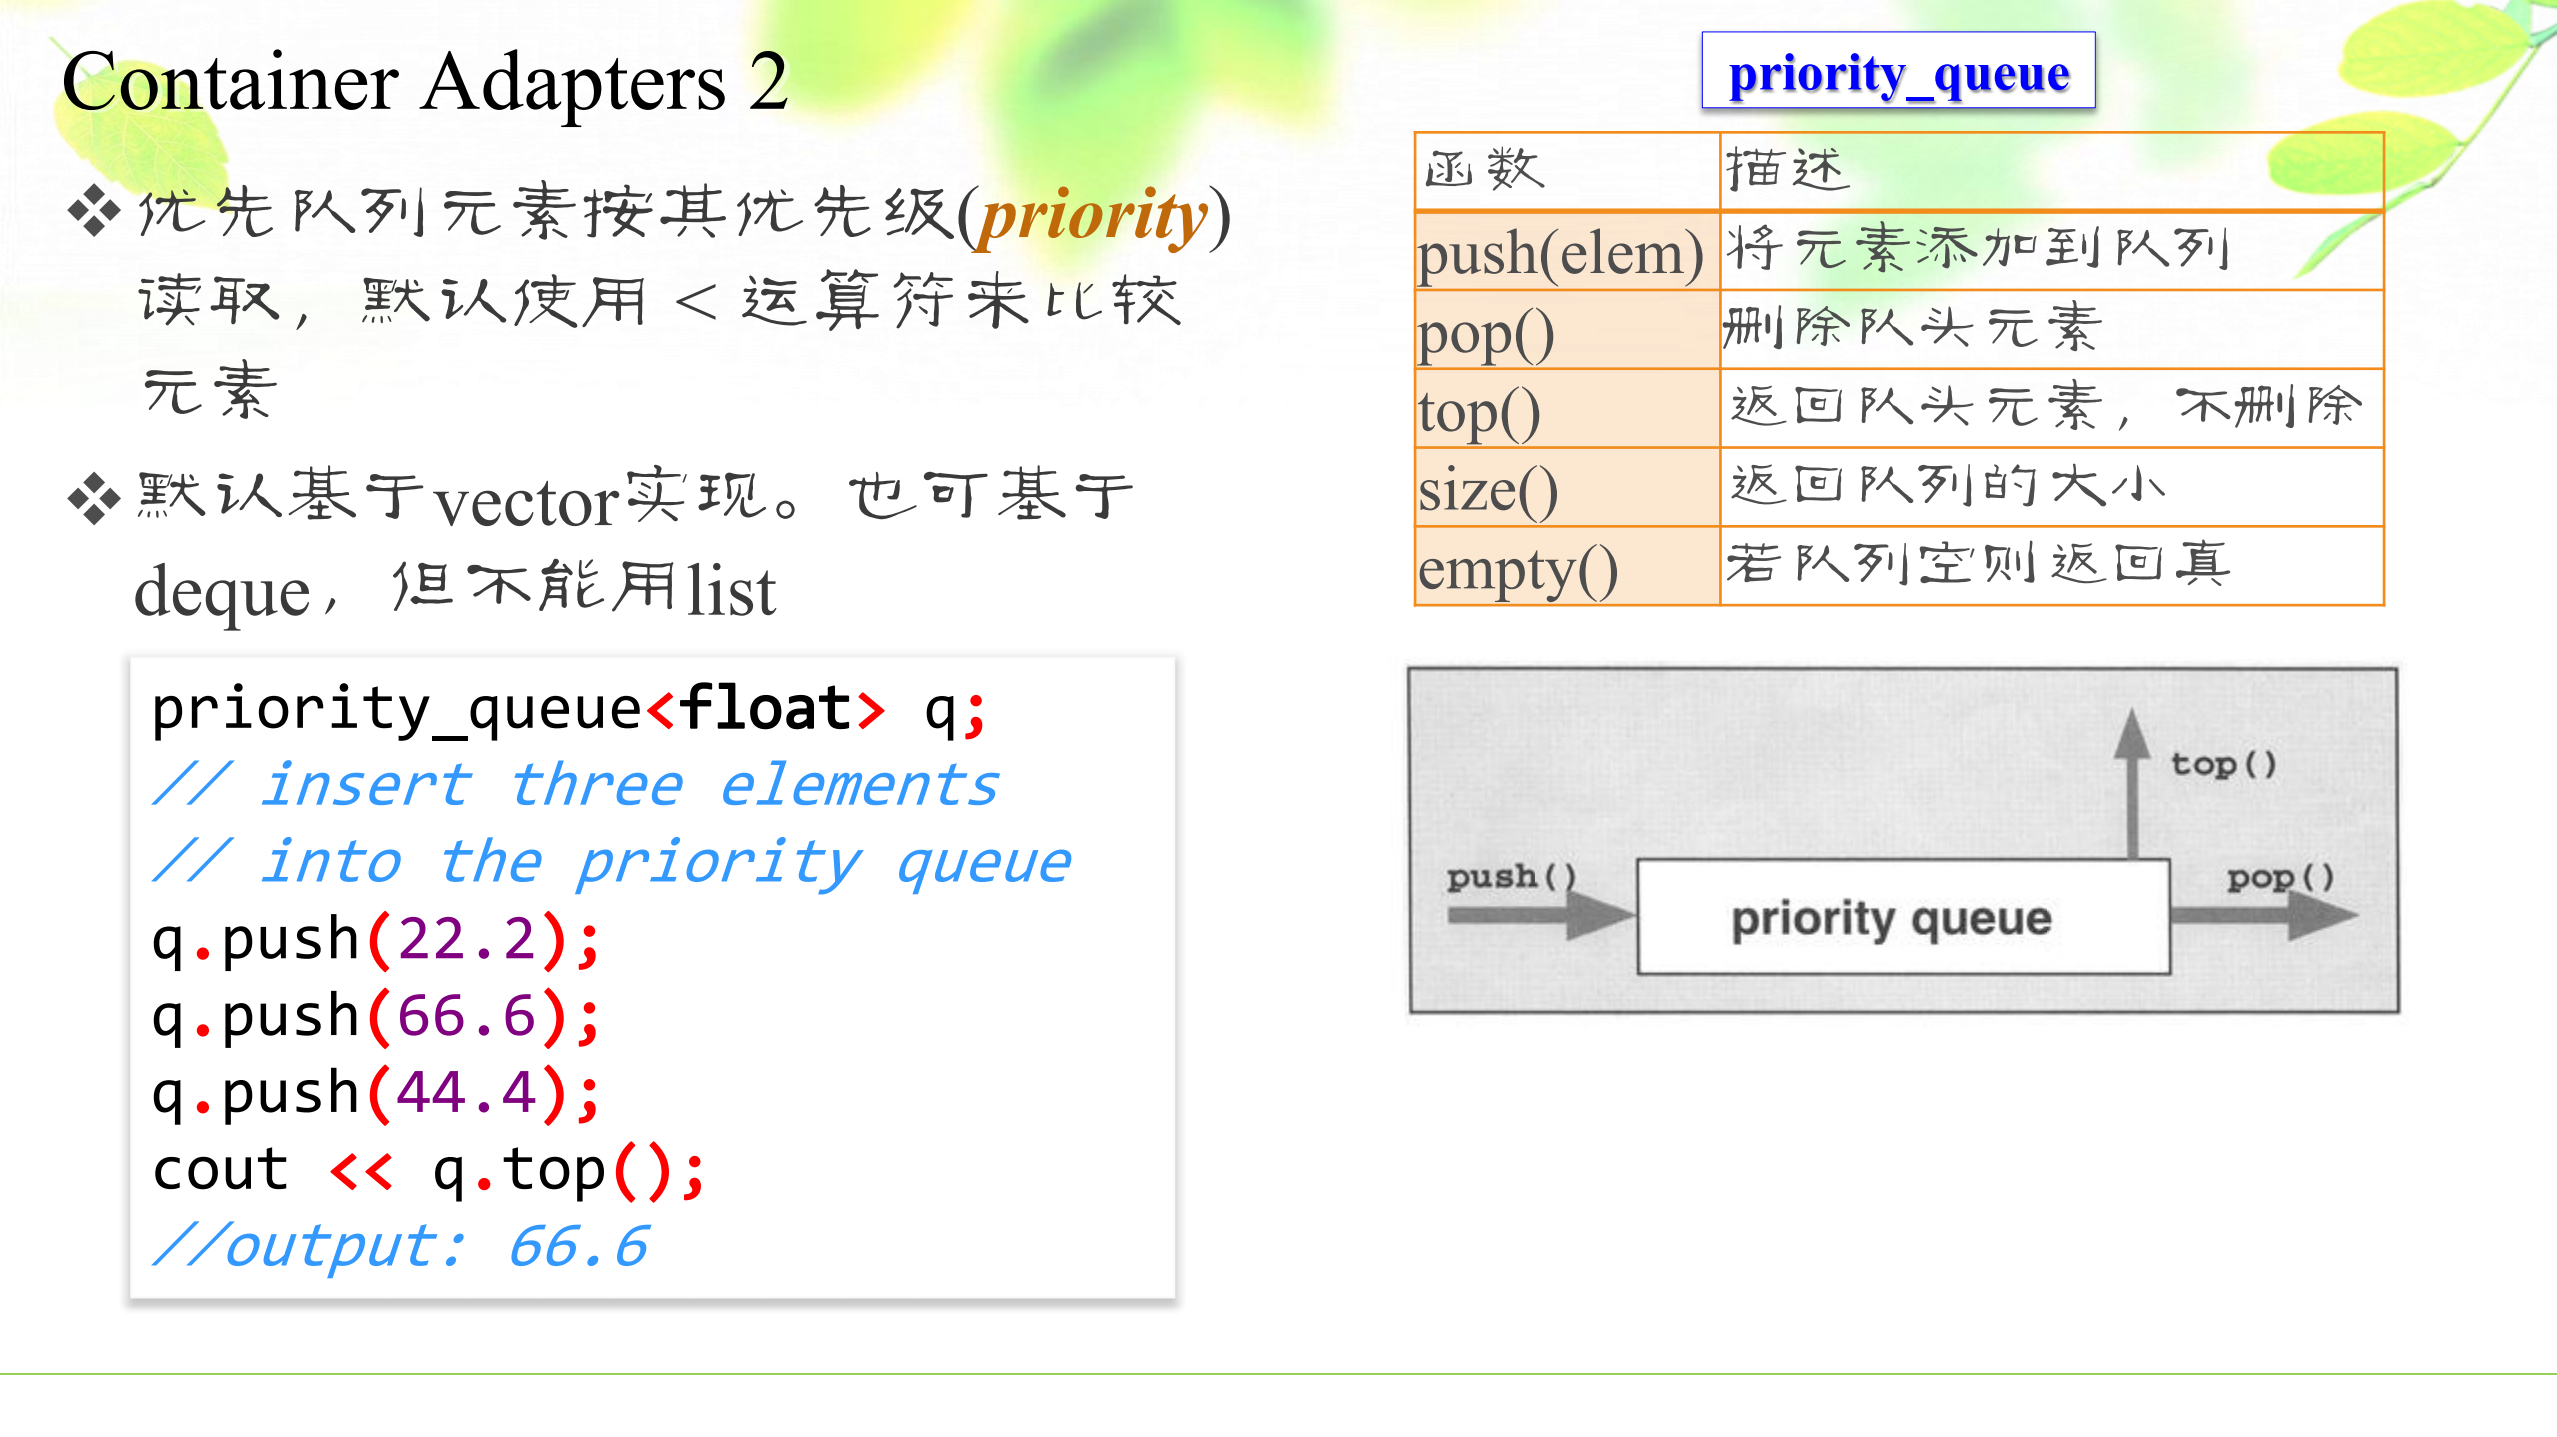Select pop() function row

point(1898,327)
